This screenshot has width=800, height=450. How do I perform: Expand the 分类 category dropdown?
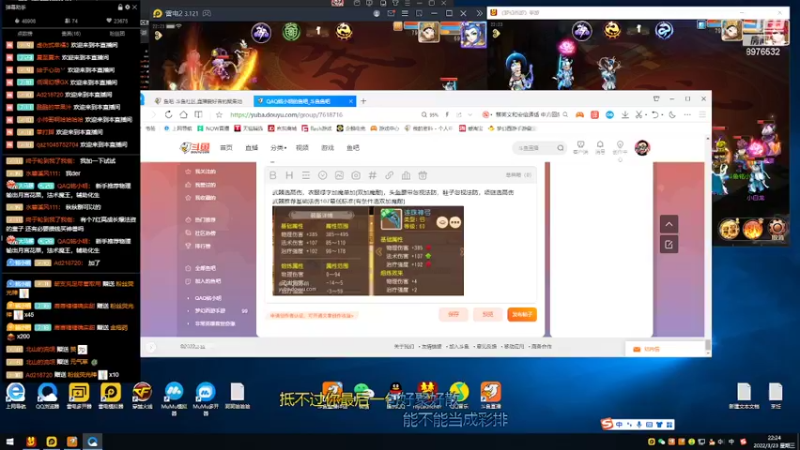point(278,148)
